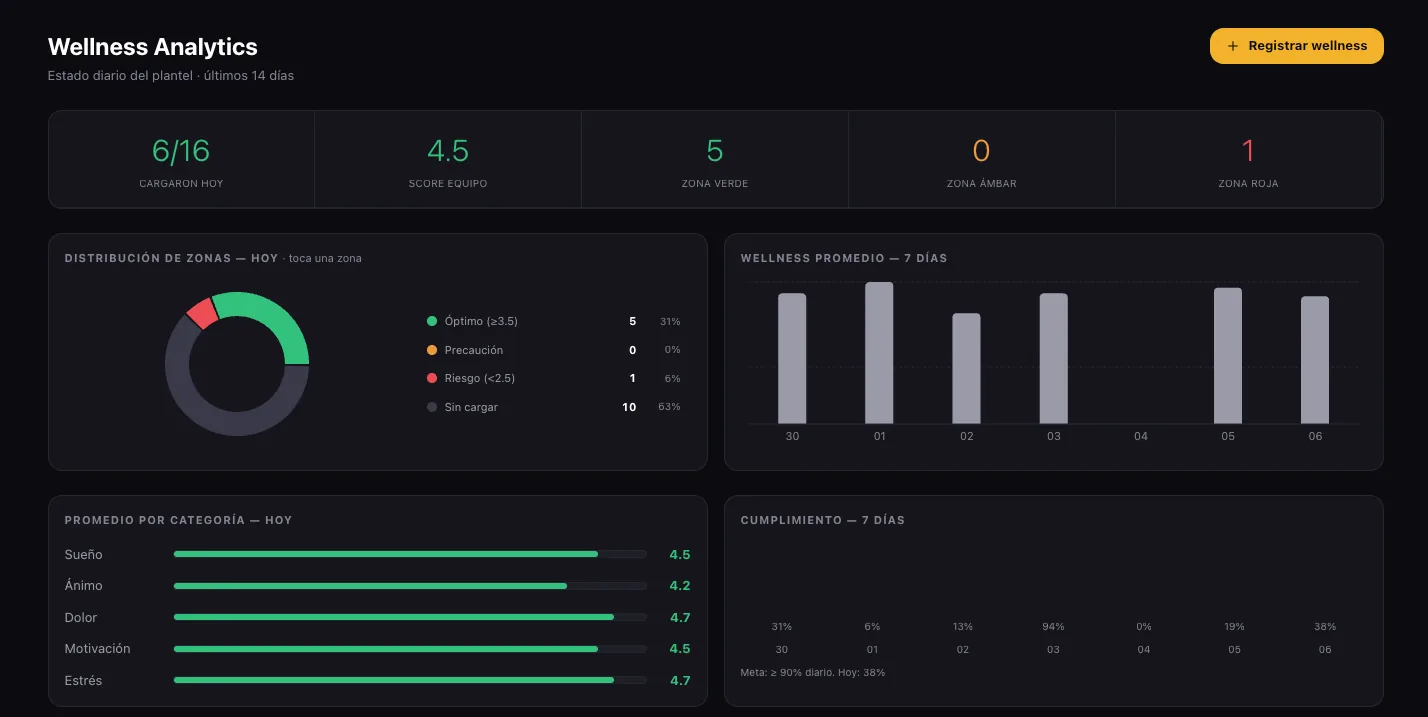Click the Meta ≥ 90% diario note
Viewport: 1428px width, 717px height.
click(x=813, y=672)
